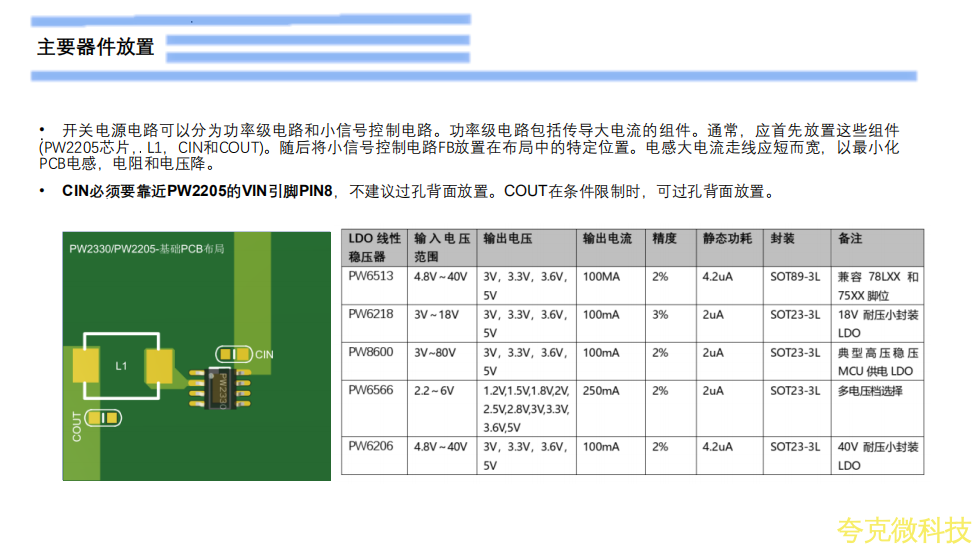Click the PW2330 chip package on the PCB
This screenshot has width=977, height=544.
(222, 388)
